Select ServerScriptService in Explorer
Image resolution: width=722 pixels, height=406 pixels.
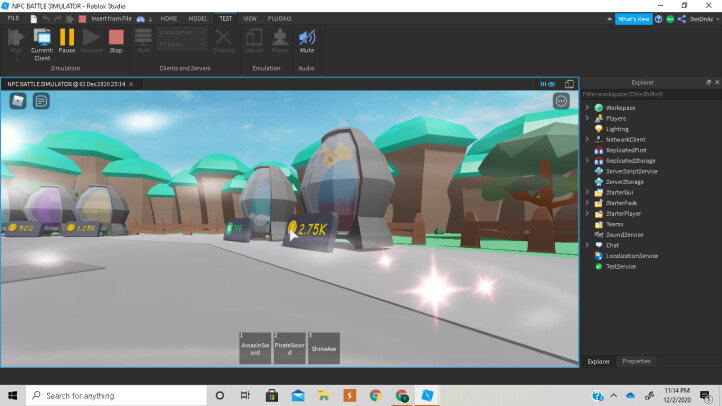coord(631,171)
